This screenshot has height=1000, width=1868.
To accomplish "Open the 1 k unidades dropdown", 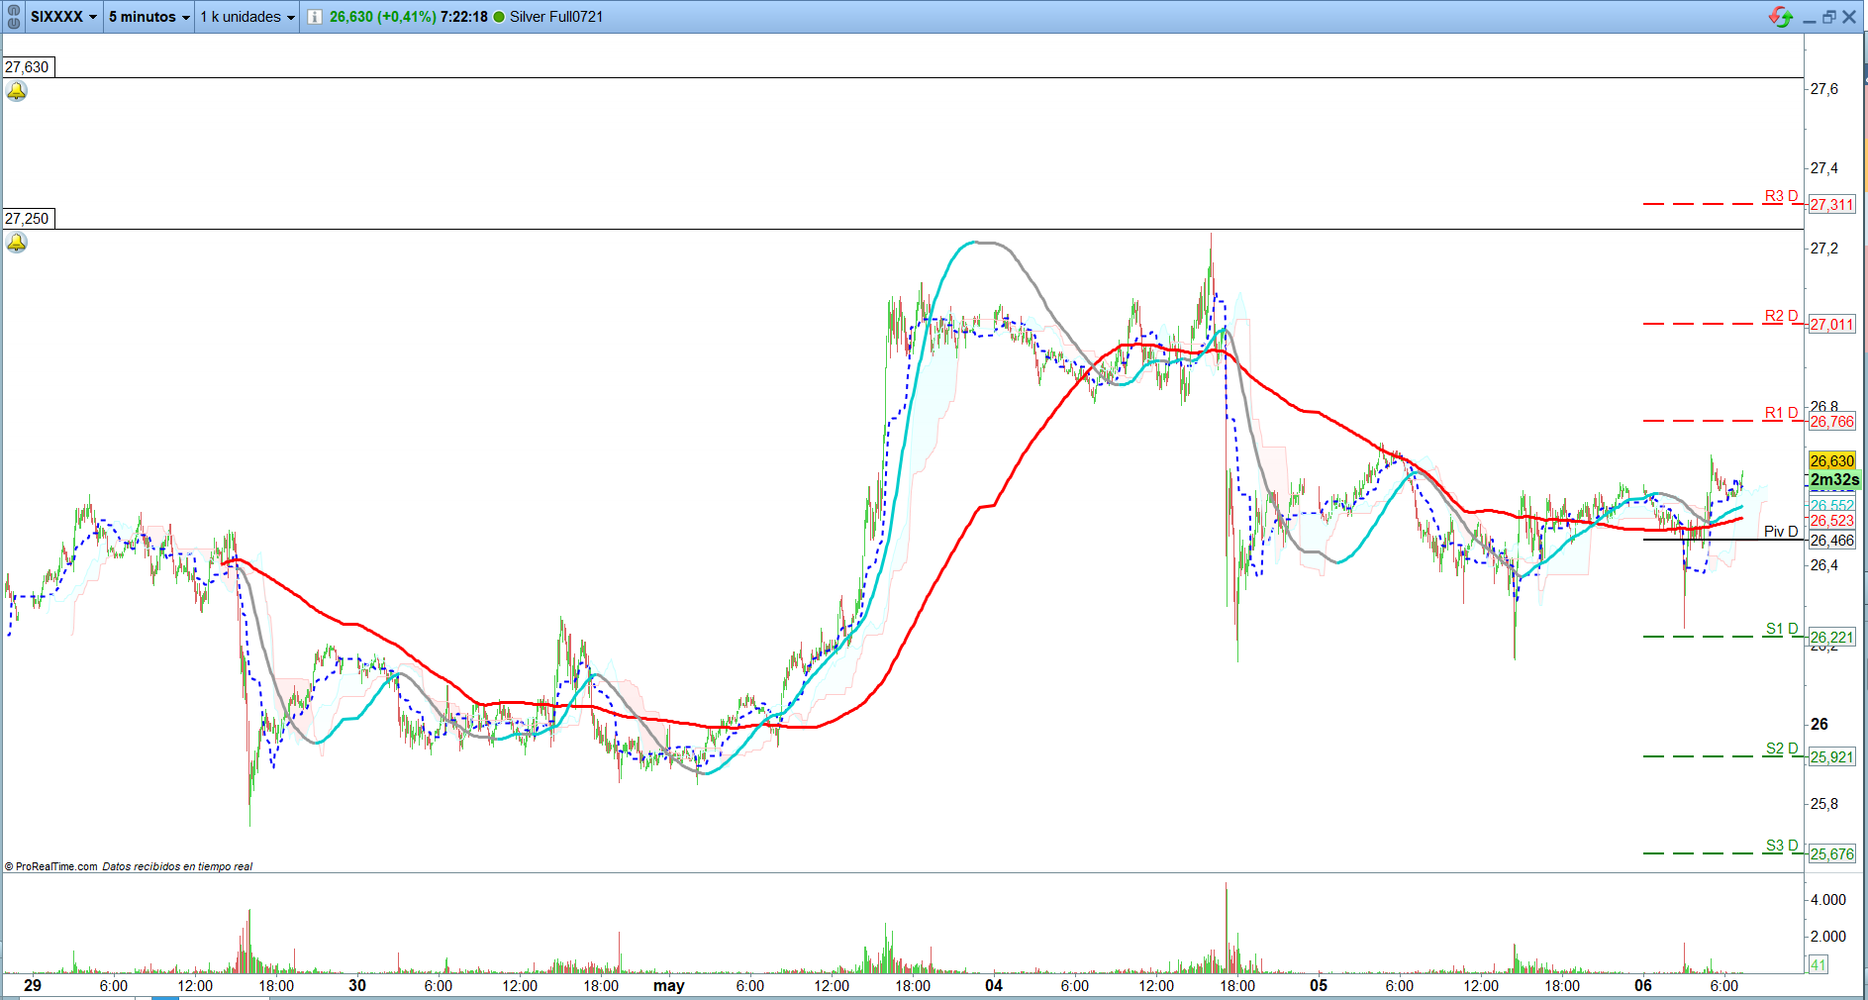I will [x=247, y=17].
